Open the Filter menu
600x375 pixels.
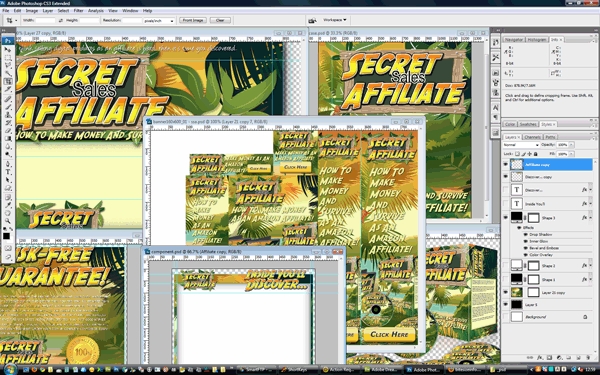point(78,11)
